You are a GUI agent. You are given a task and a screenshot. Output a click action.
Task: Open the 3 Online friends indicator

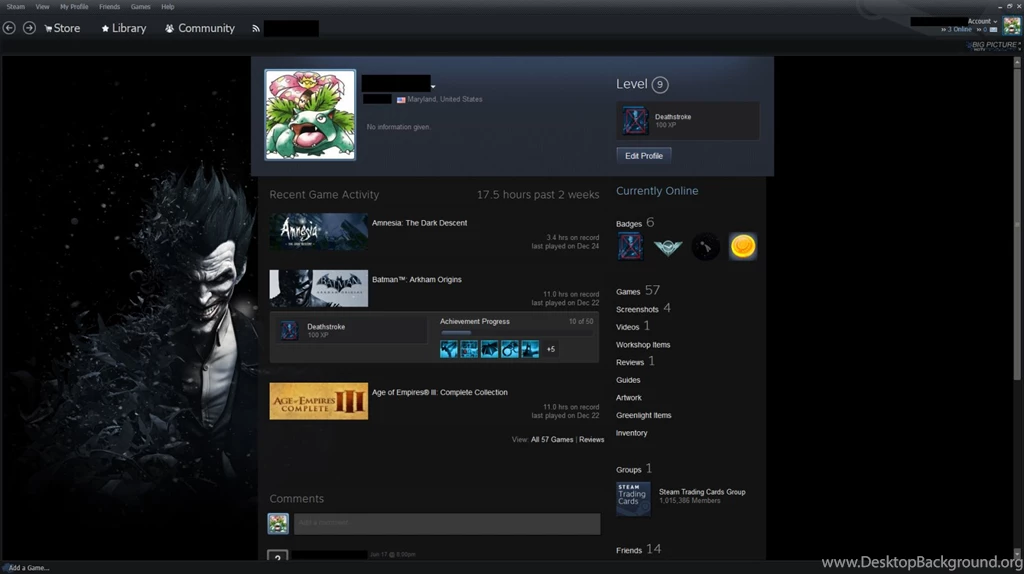956,29
